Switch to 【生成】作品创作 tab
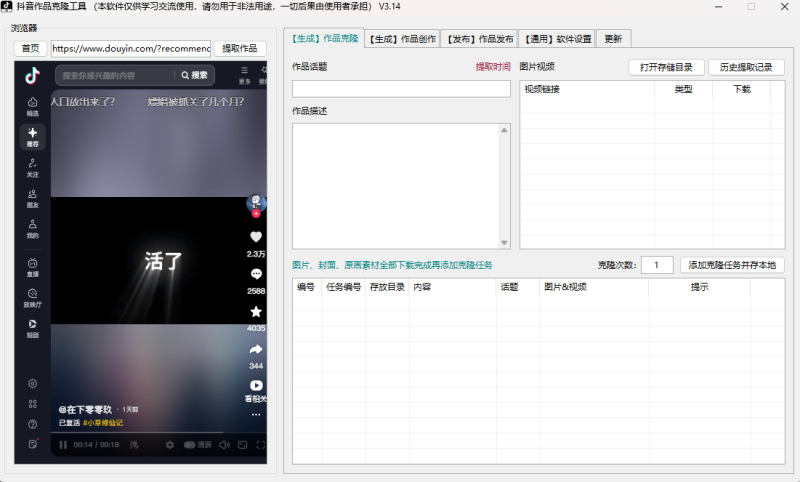This screenshot has width=800, height=482. point(403,39)
